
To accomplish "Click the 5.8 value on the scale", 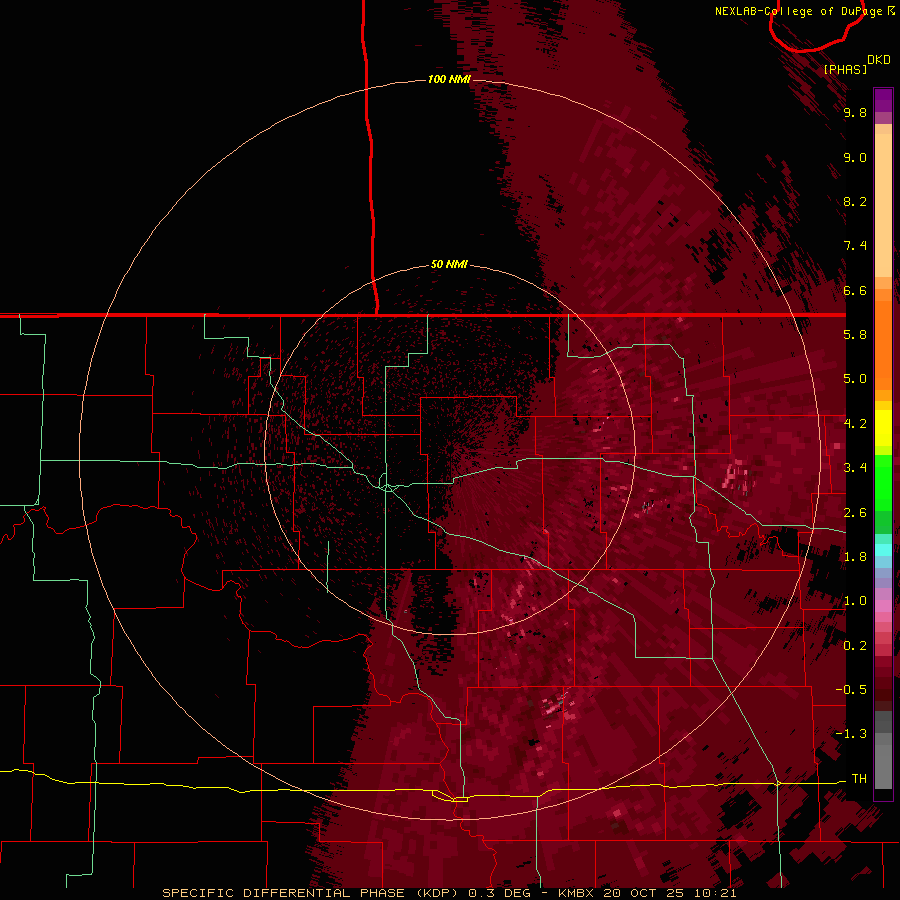I will 855,335.
